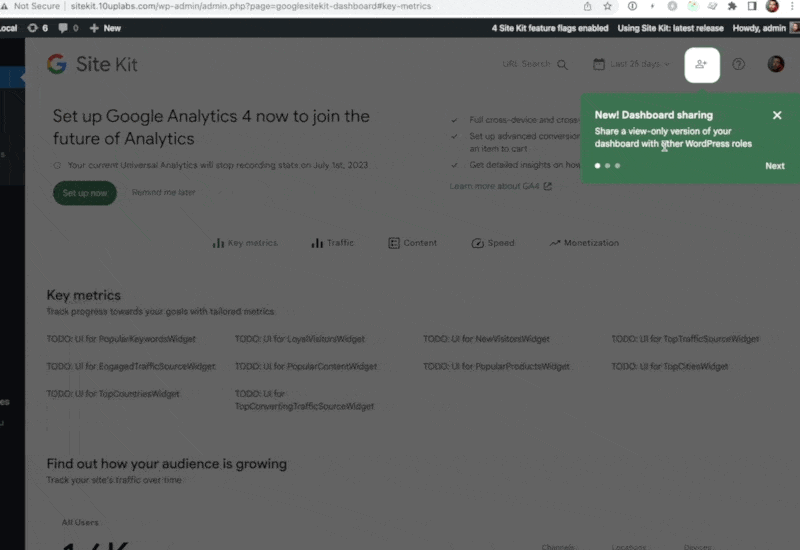Click the Key metrics section heading
This screenshot has width=800, height=550.
(84, 295)
